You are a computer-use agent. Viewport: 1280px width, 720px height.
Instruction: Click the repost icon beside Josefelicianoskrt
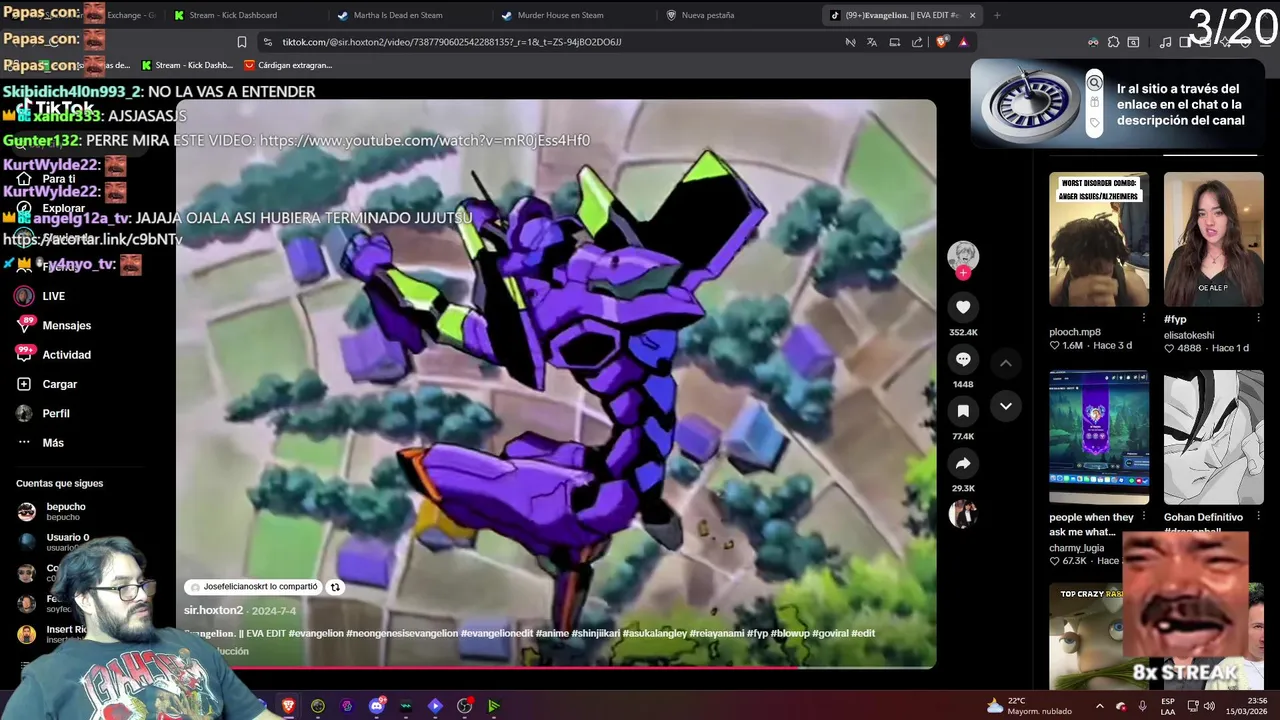pos(335,587)
